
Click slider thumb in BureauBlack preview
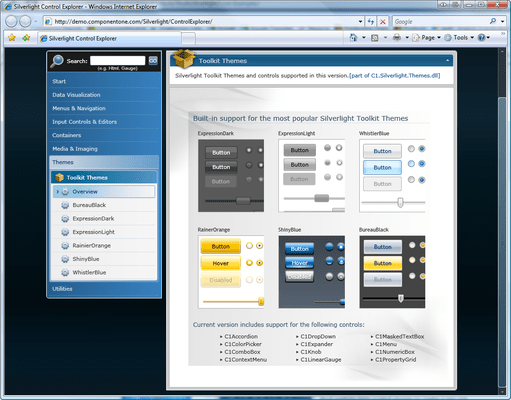pyautogui.click(x=401, y=298)
